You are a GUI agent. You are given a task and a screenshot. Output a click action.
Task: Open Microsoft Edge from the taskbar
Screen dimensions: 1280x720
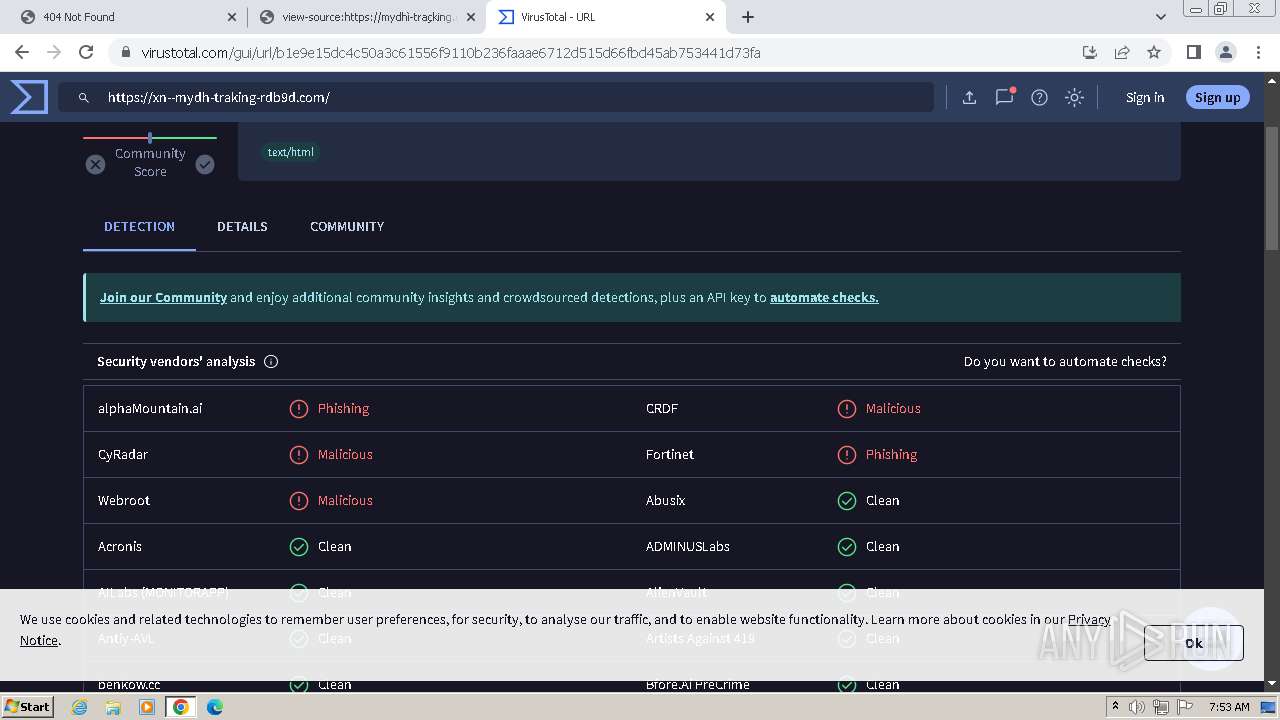(x=215, y=707)
